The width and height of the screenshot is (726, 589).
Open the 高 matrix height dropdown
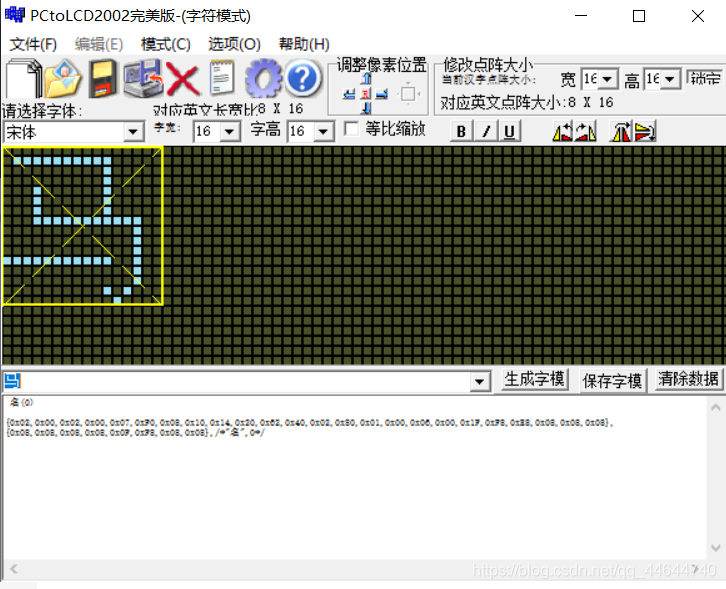click(x=670, y=79)
